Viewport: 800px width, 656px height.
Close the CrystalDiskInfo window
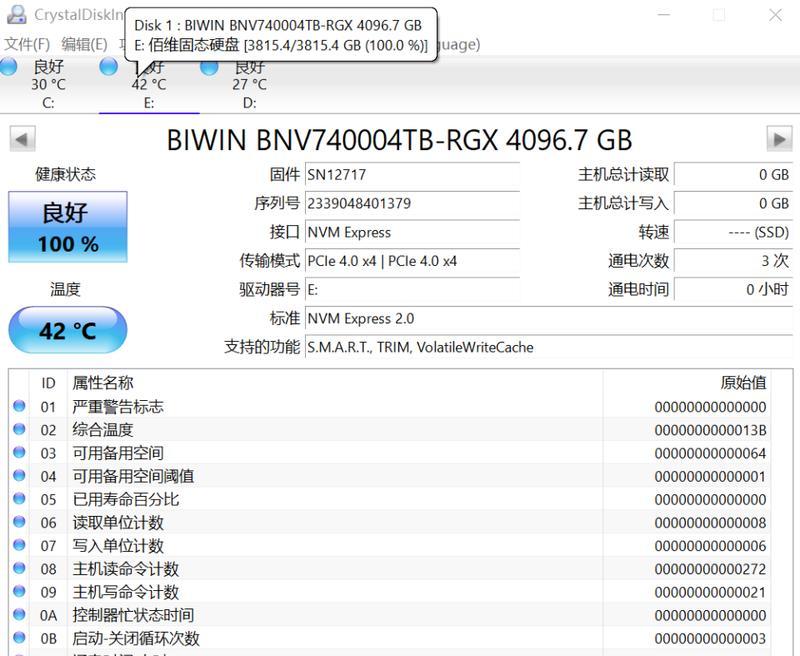(x=776, y=15)
